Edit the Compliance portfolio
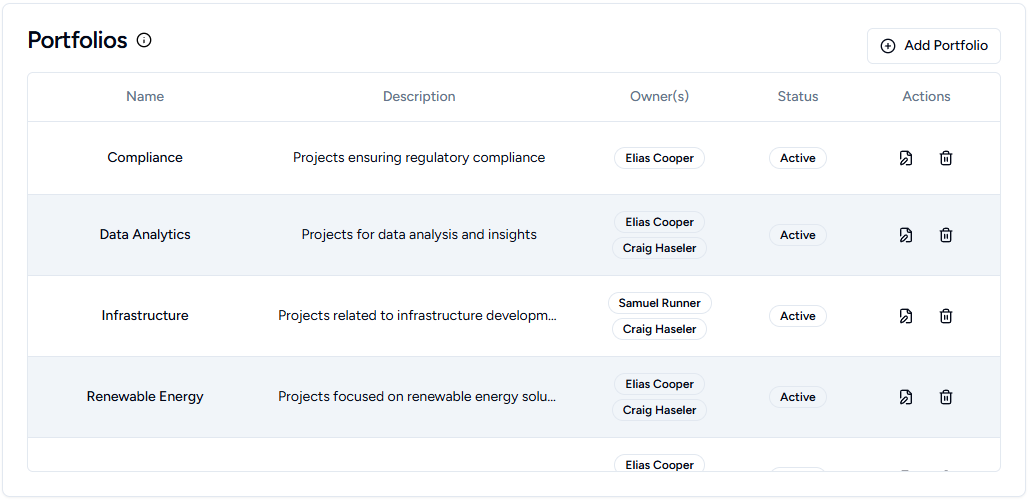 tap(906, 158)
